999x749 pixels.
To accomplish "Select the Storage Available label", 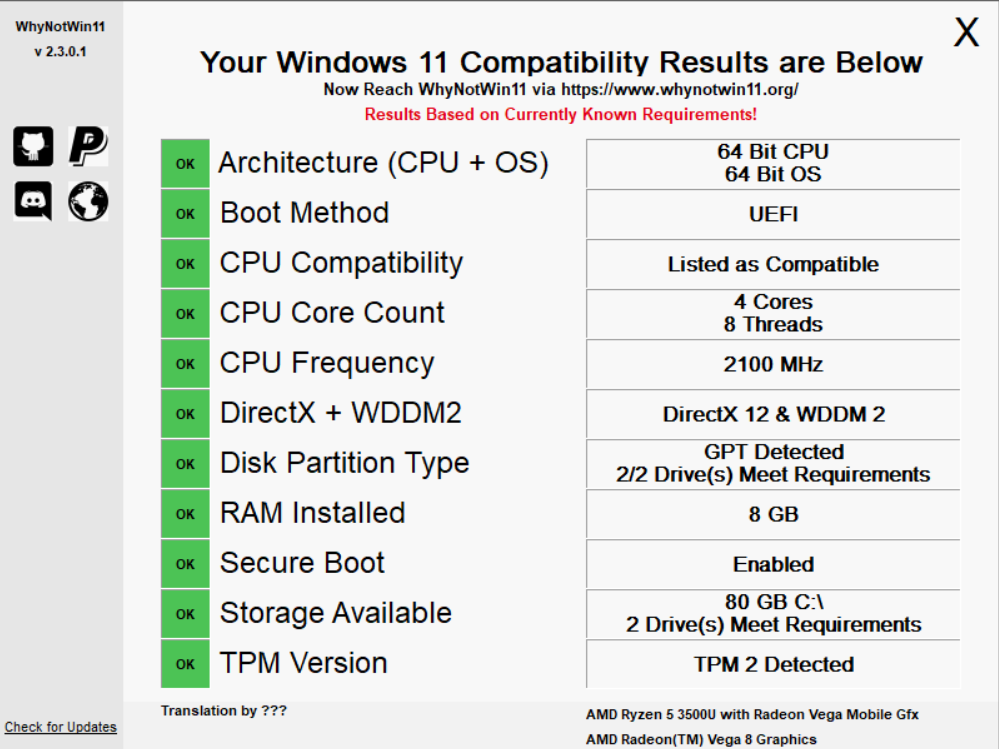I will (x=336, y=613).
